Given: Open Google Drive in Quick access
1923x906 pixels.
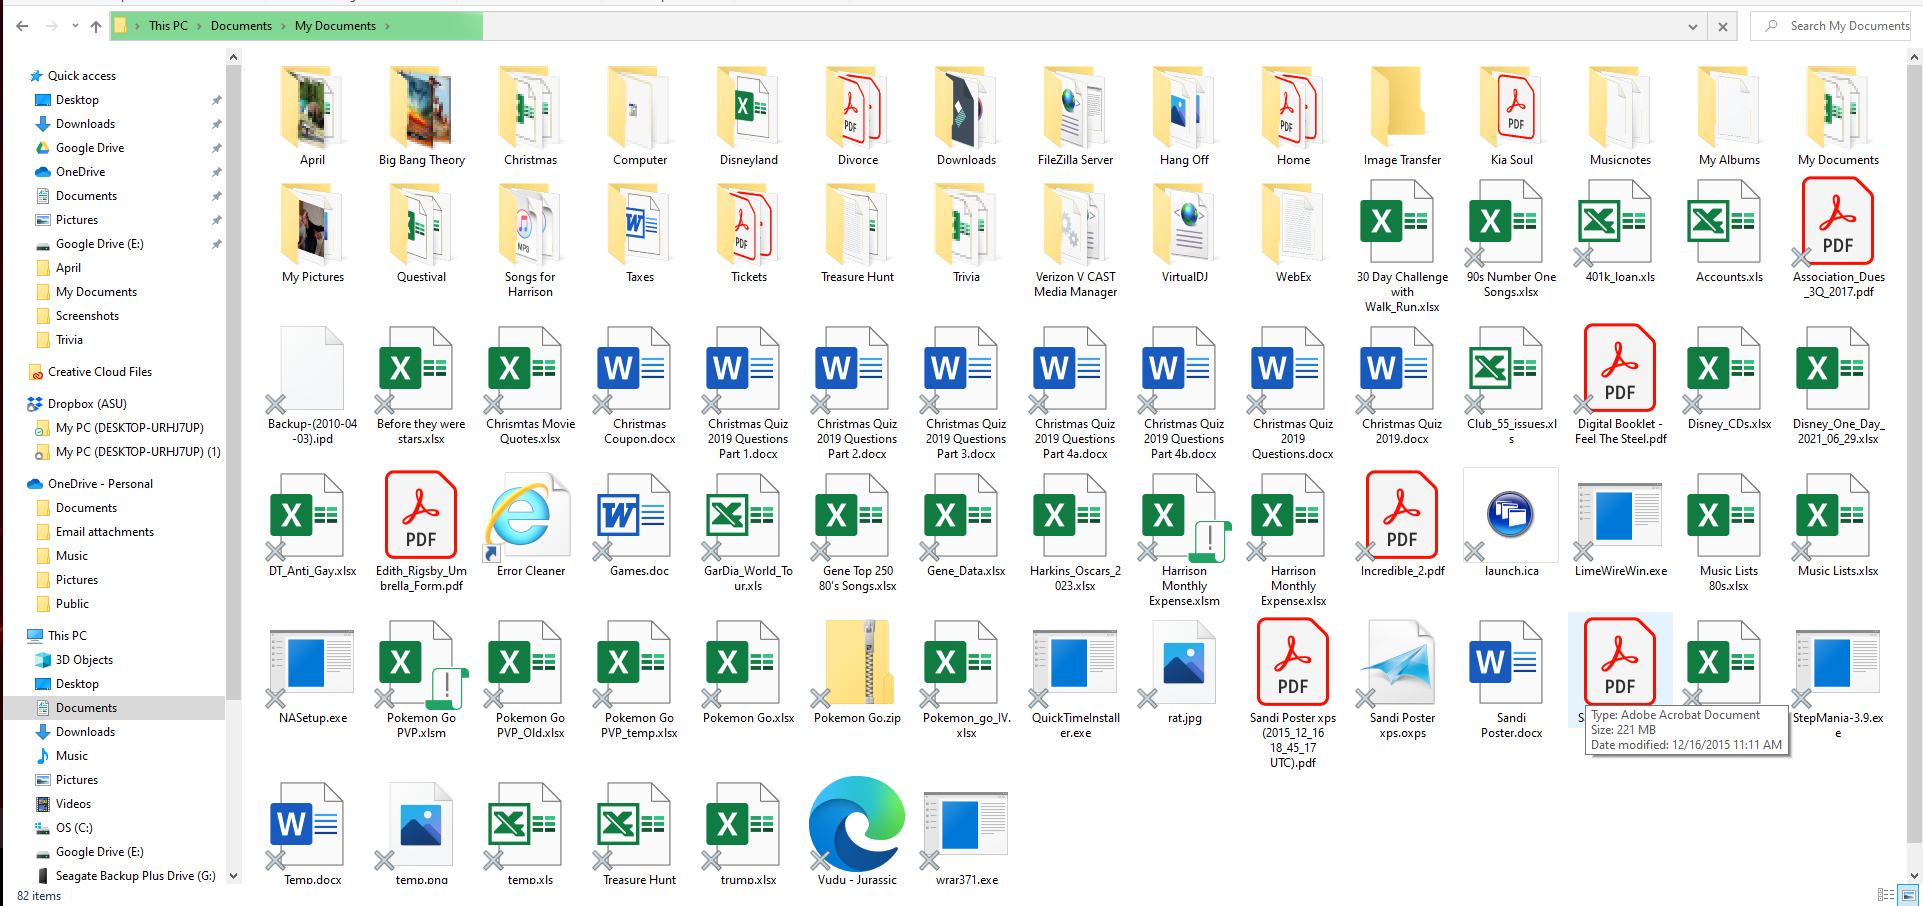Looking at the screenshot, I should coord(90,148).
